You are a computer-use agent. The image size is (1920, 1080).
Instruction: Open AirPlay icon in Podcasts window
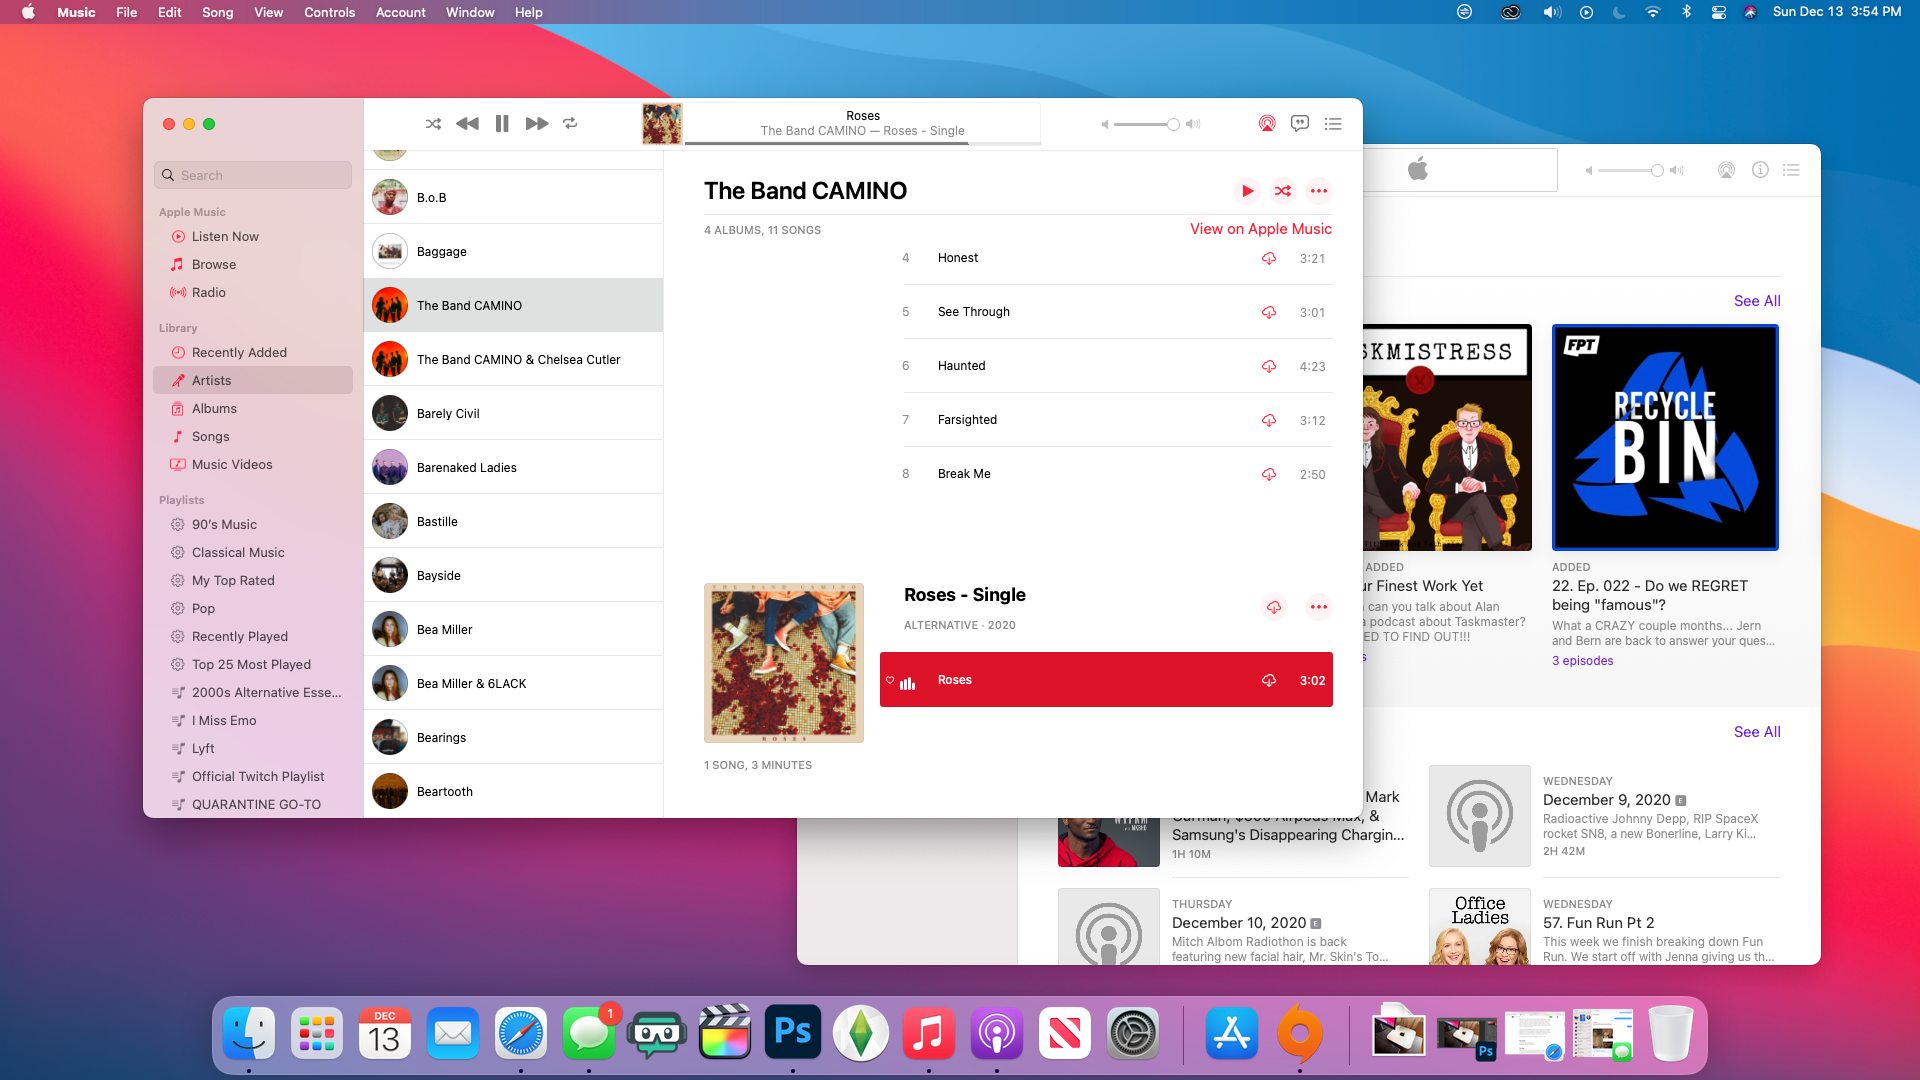click(x=1726, y=170)
